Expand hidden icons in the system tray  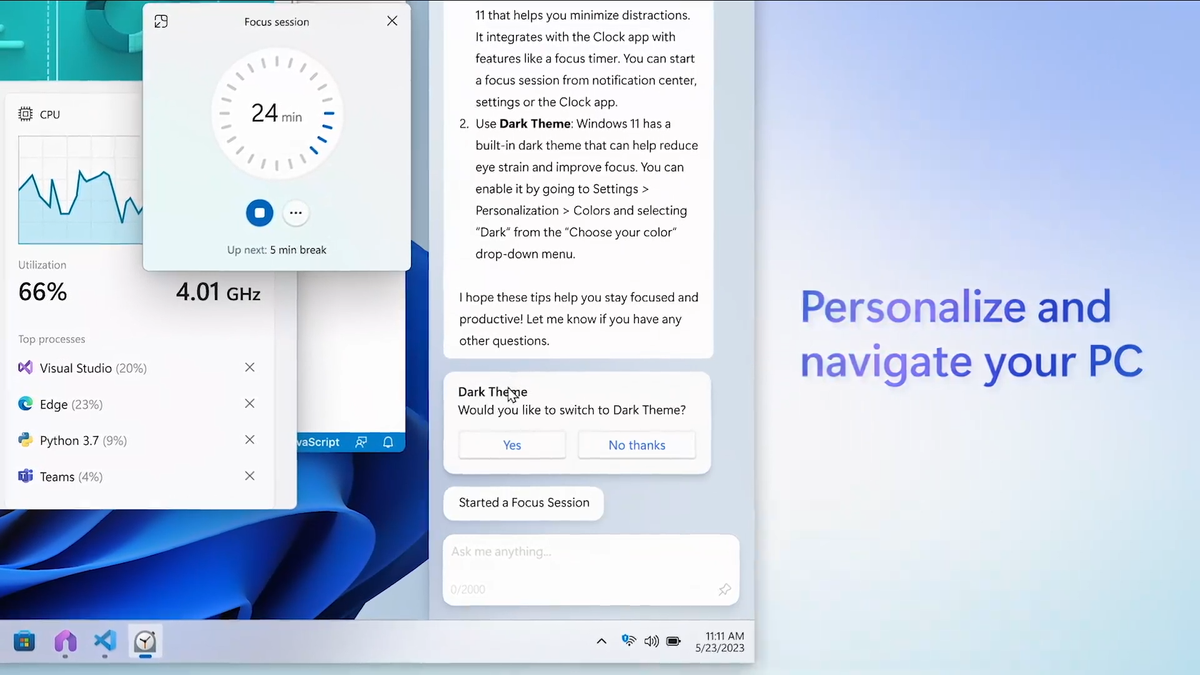[x=601, y=641]
